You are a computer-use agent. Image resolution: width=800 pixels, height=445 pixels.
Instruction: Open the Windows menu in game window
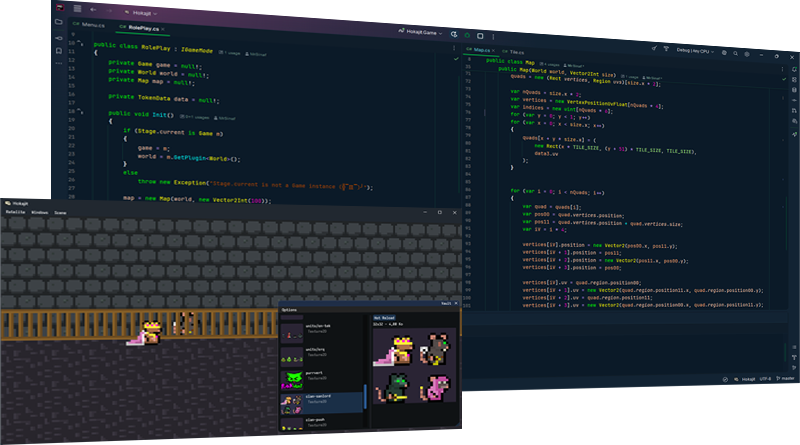click(x=40, y=212)
